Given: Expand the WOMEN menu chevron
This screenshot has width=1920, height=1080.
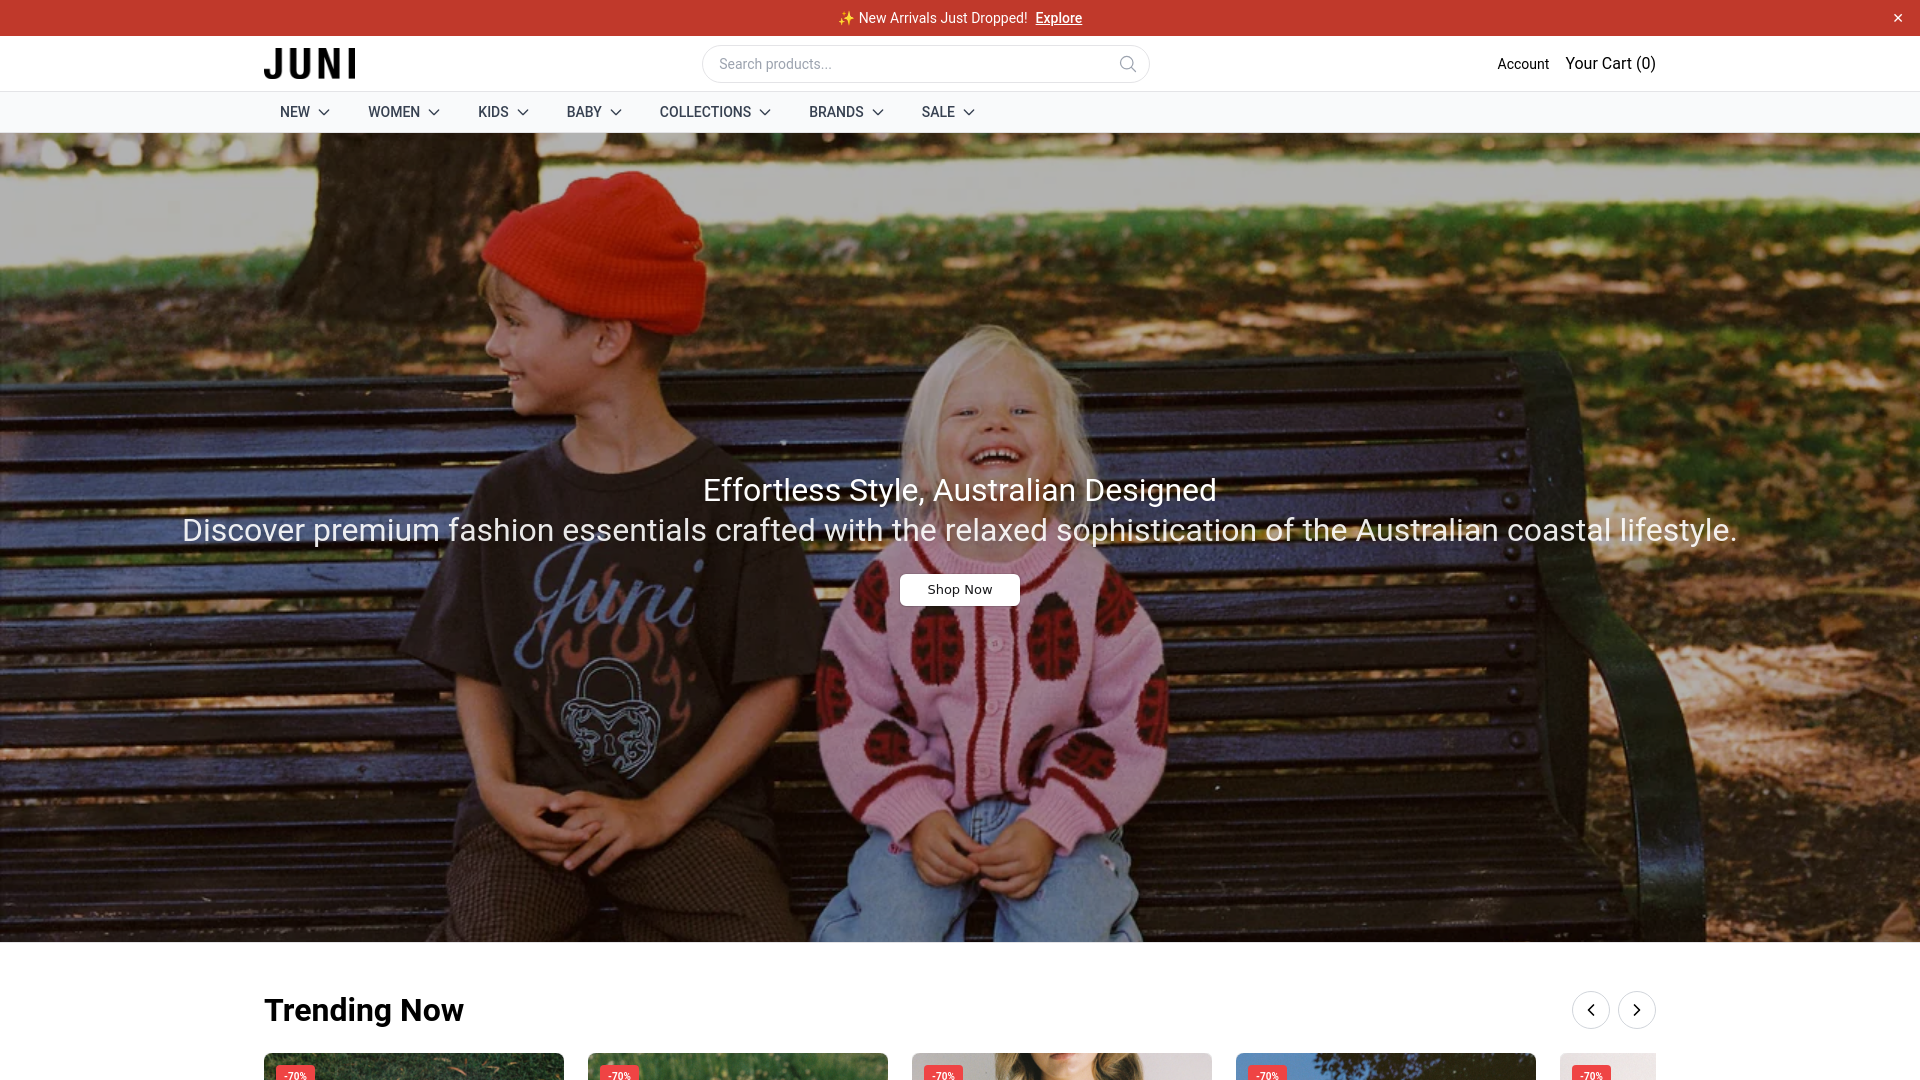Looking at the screenshot, I should 434,112.
